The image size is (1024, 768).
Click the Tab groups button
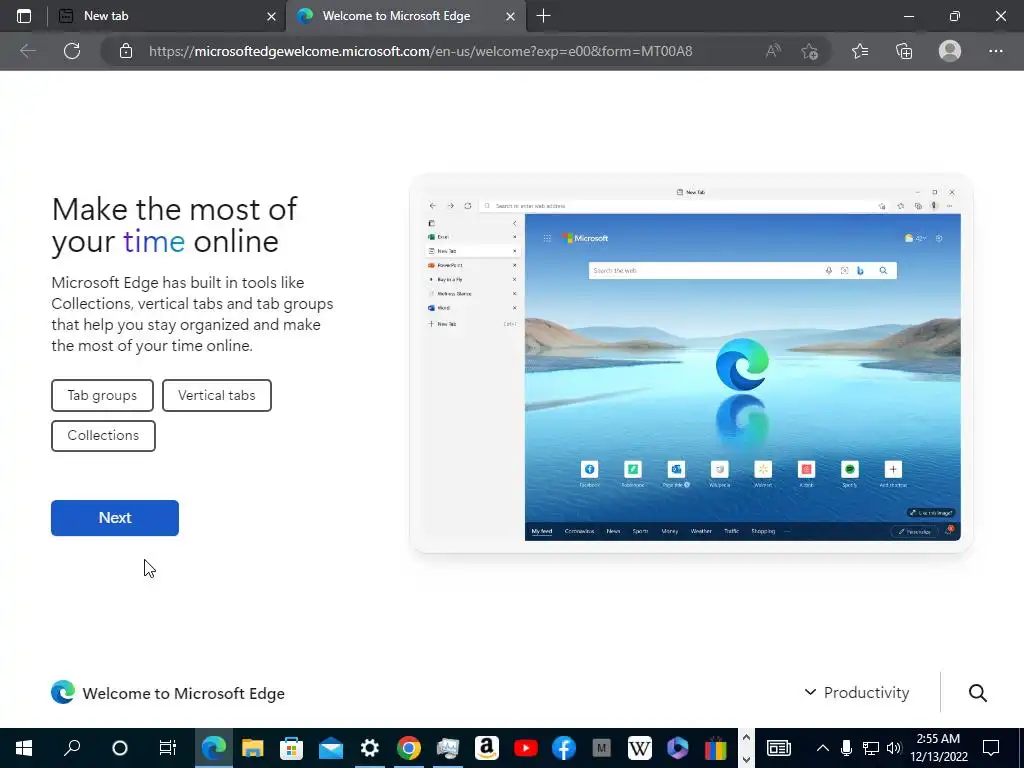pos(103,396)
